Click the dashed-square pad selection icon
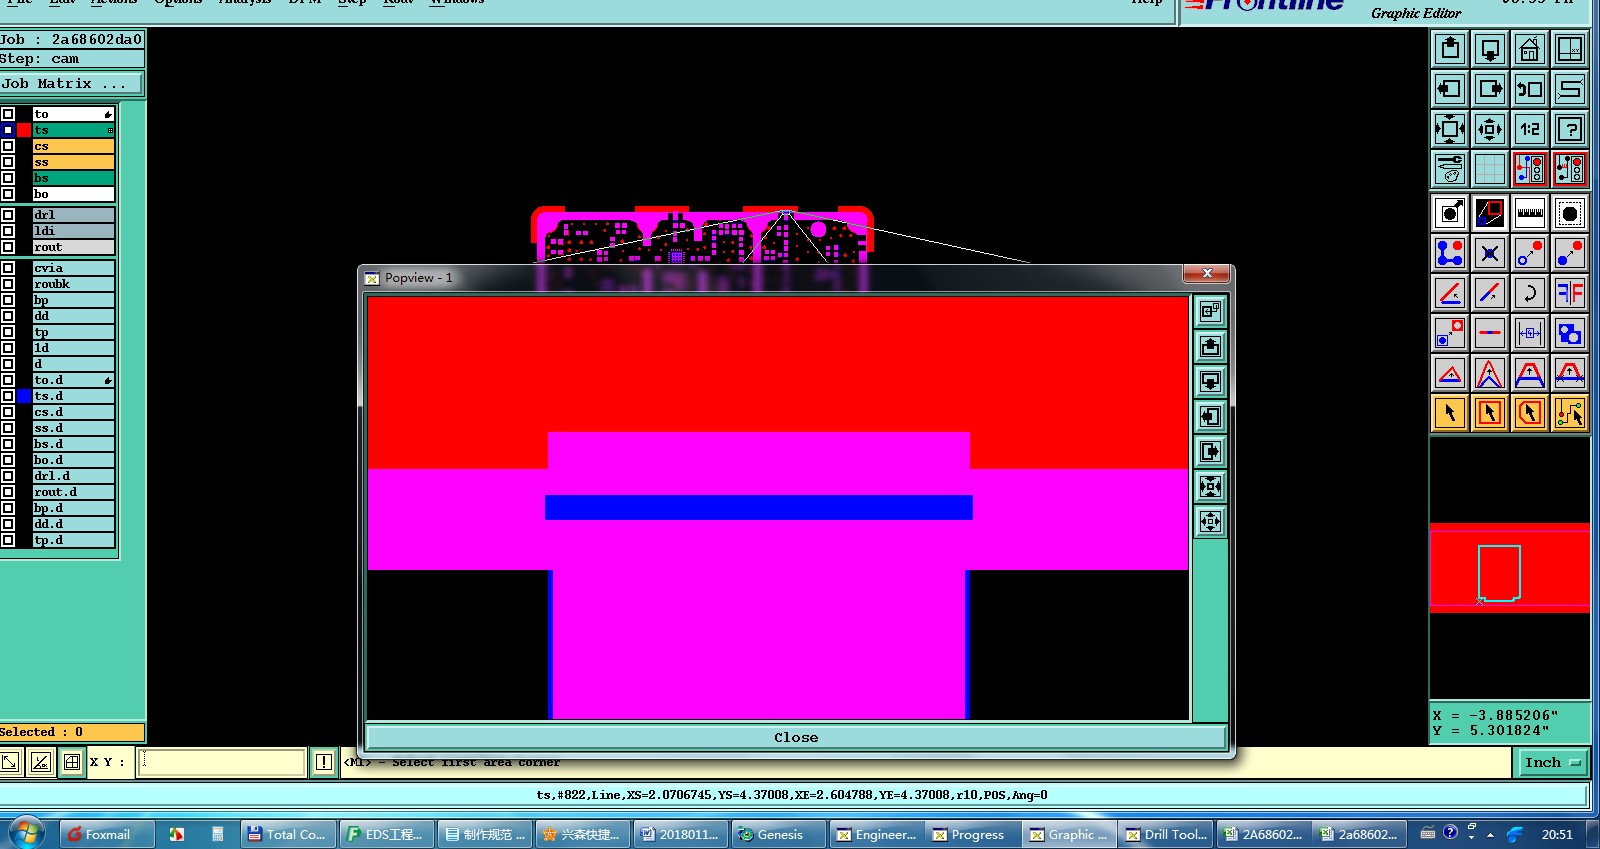 tap(1570, 213)
